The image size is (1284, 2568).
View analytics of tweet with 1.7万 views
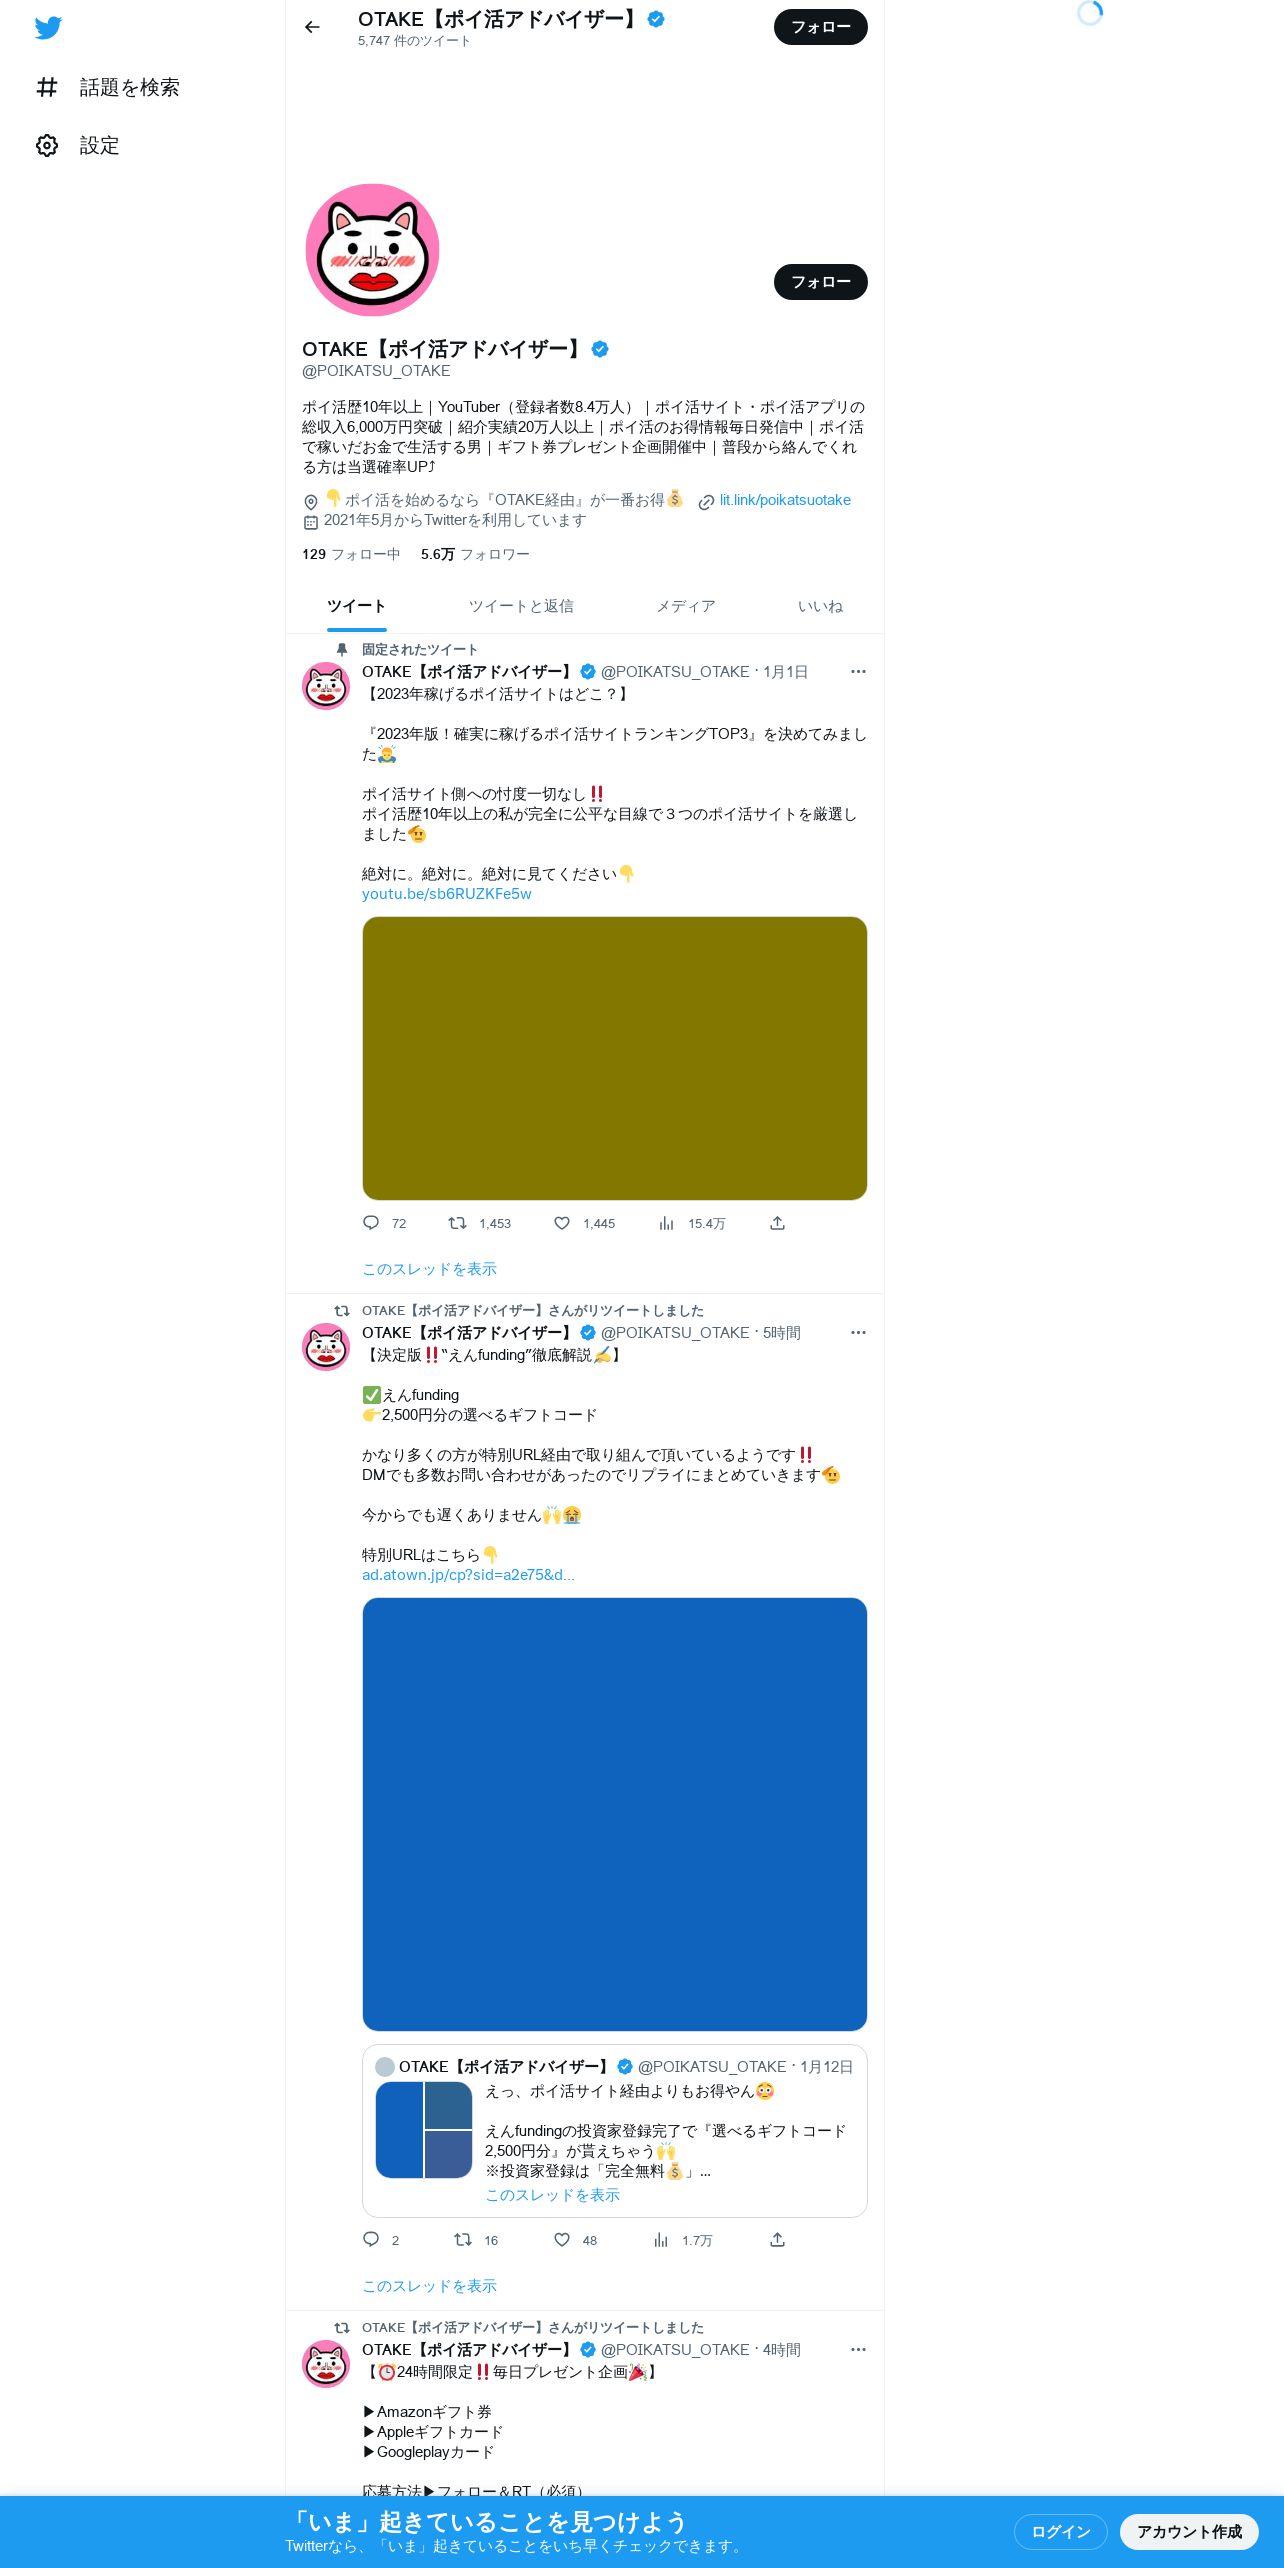click(661, 2240)
